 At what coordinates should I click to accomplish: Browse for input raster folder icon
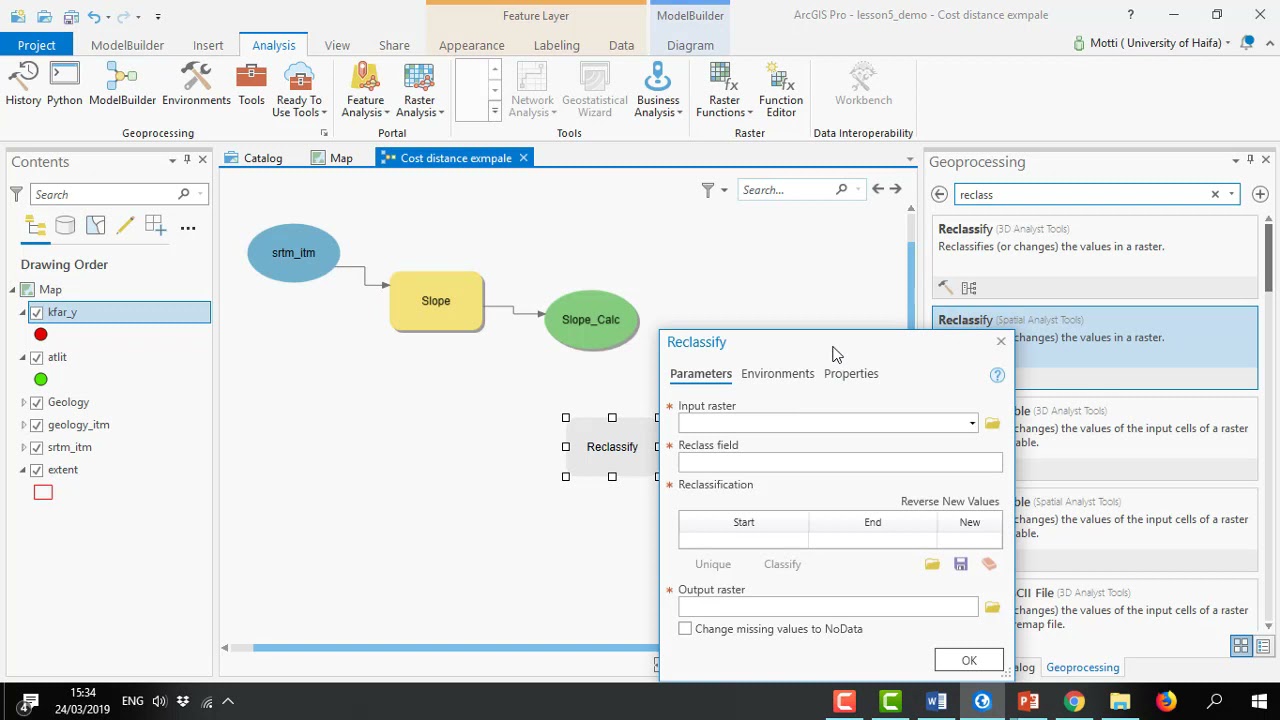click(992, 424)
